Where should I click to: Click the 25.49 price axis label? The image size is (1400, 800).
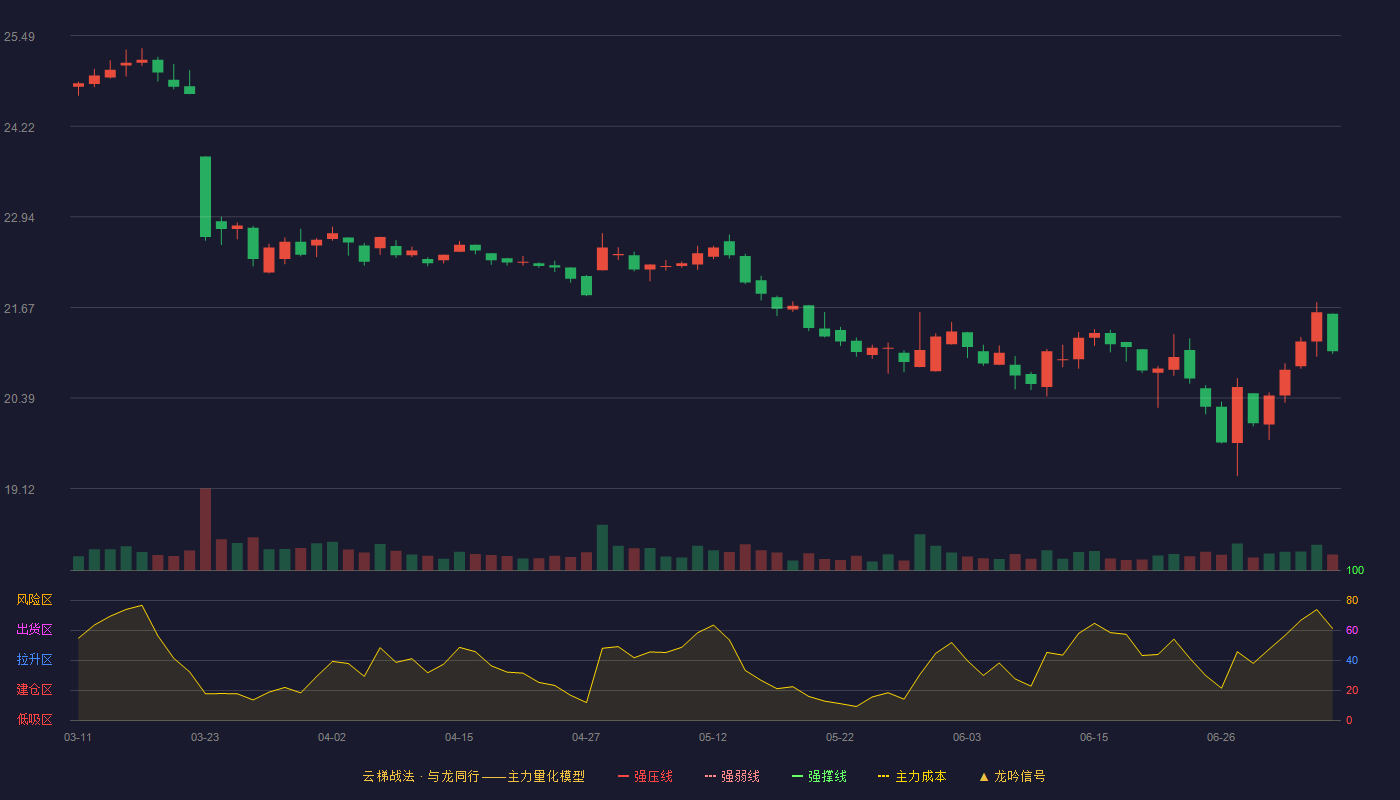point(19,37)
